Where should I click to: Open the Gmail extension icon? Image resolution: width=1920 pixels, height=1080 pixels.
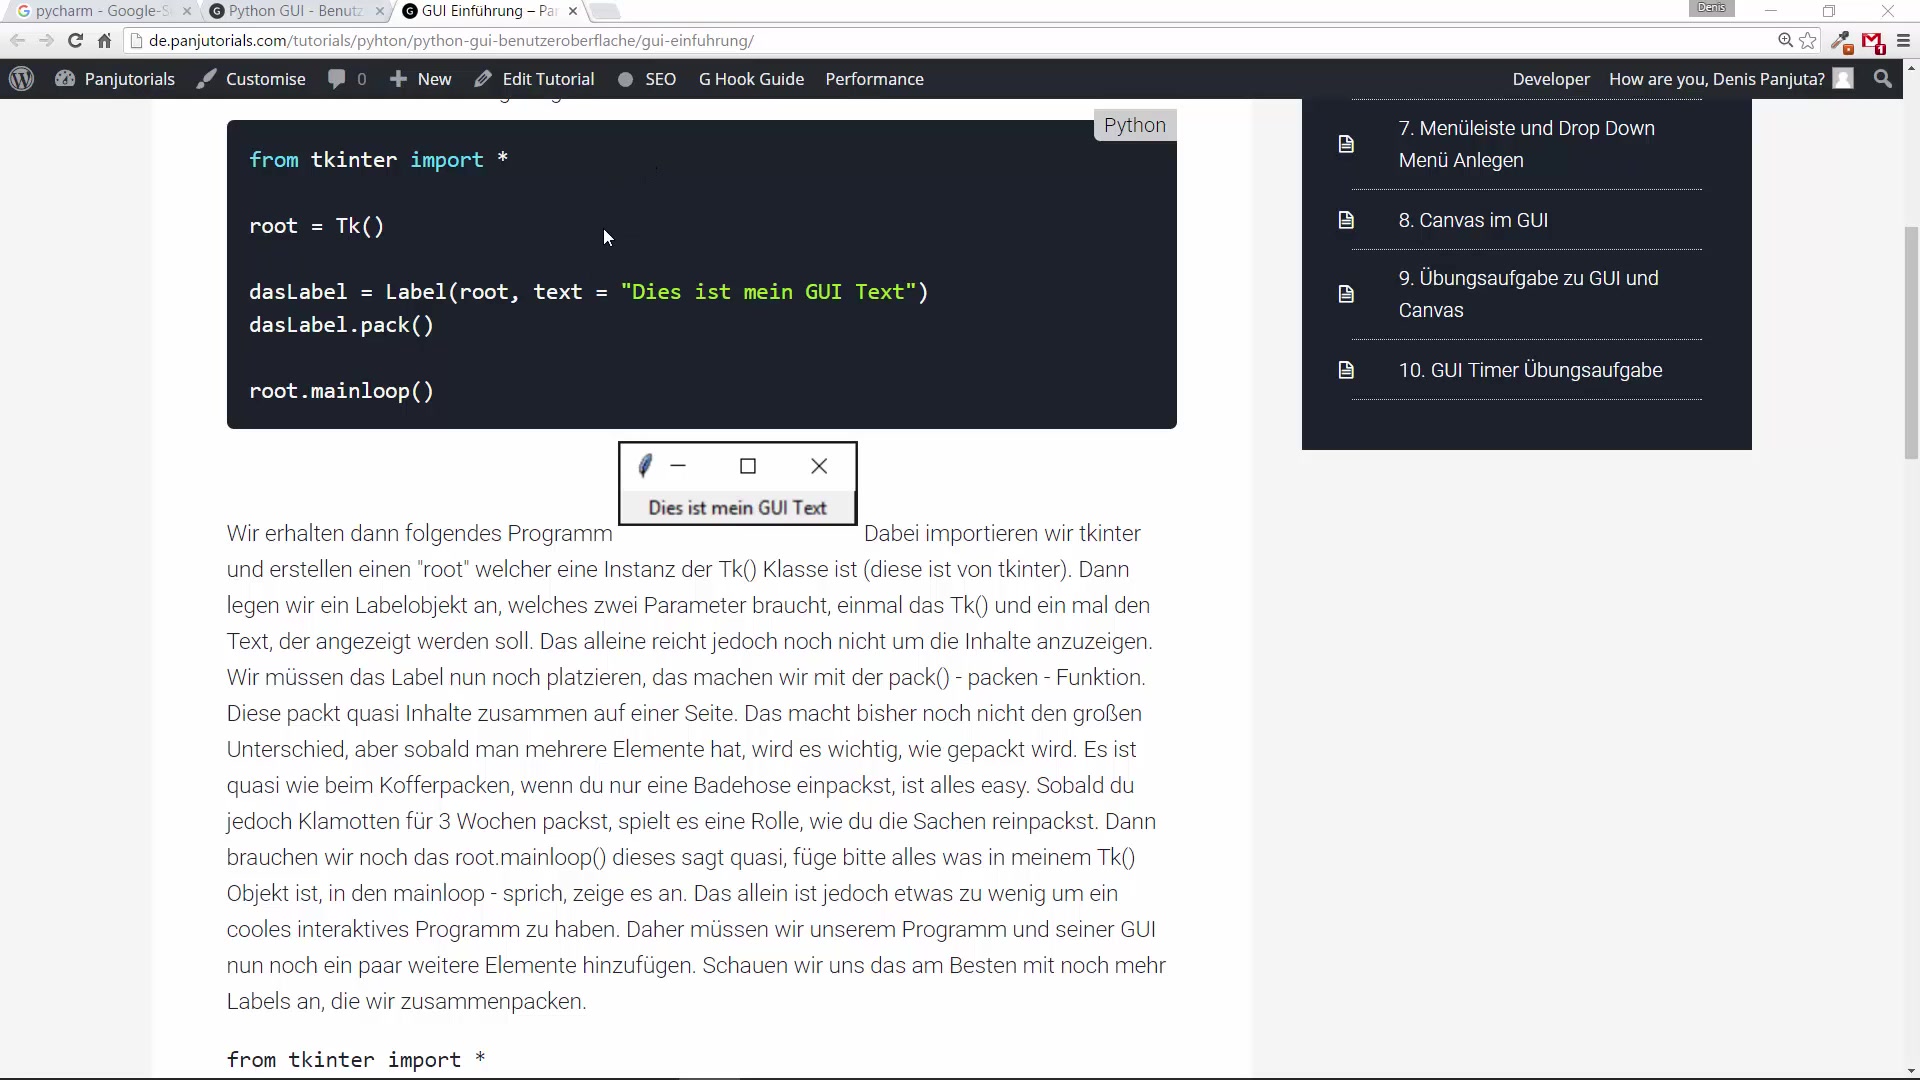pyautogui.click(x=1872, y=42)
